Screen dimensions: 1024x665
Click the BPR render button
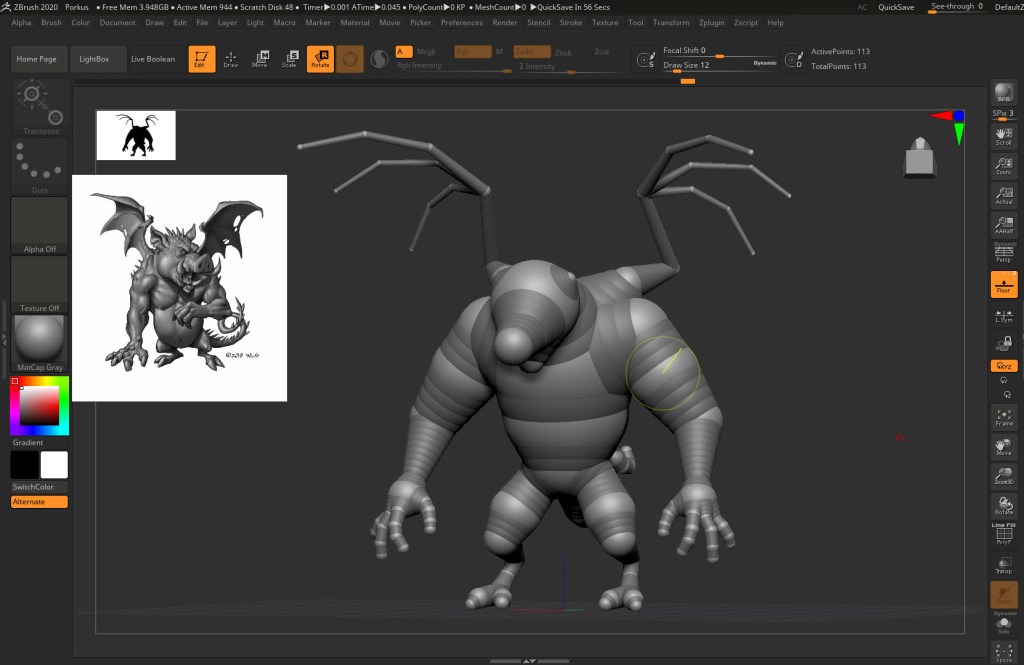pyautogui.click(x=1003, y=93)
